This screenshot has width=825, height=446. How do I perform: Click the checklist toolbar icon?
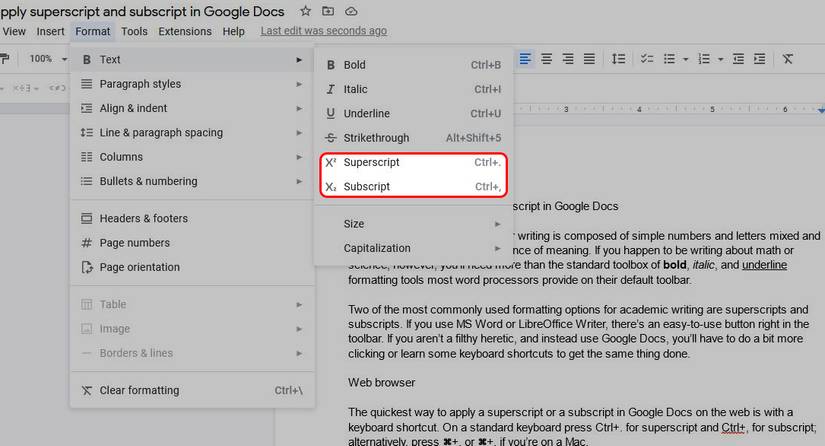[x=647, y=59]
